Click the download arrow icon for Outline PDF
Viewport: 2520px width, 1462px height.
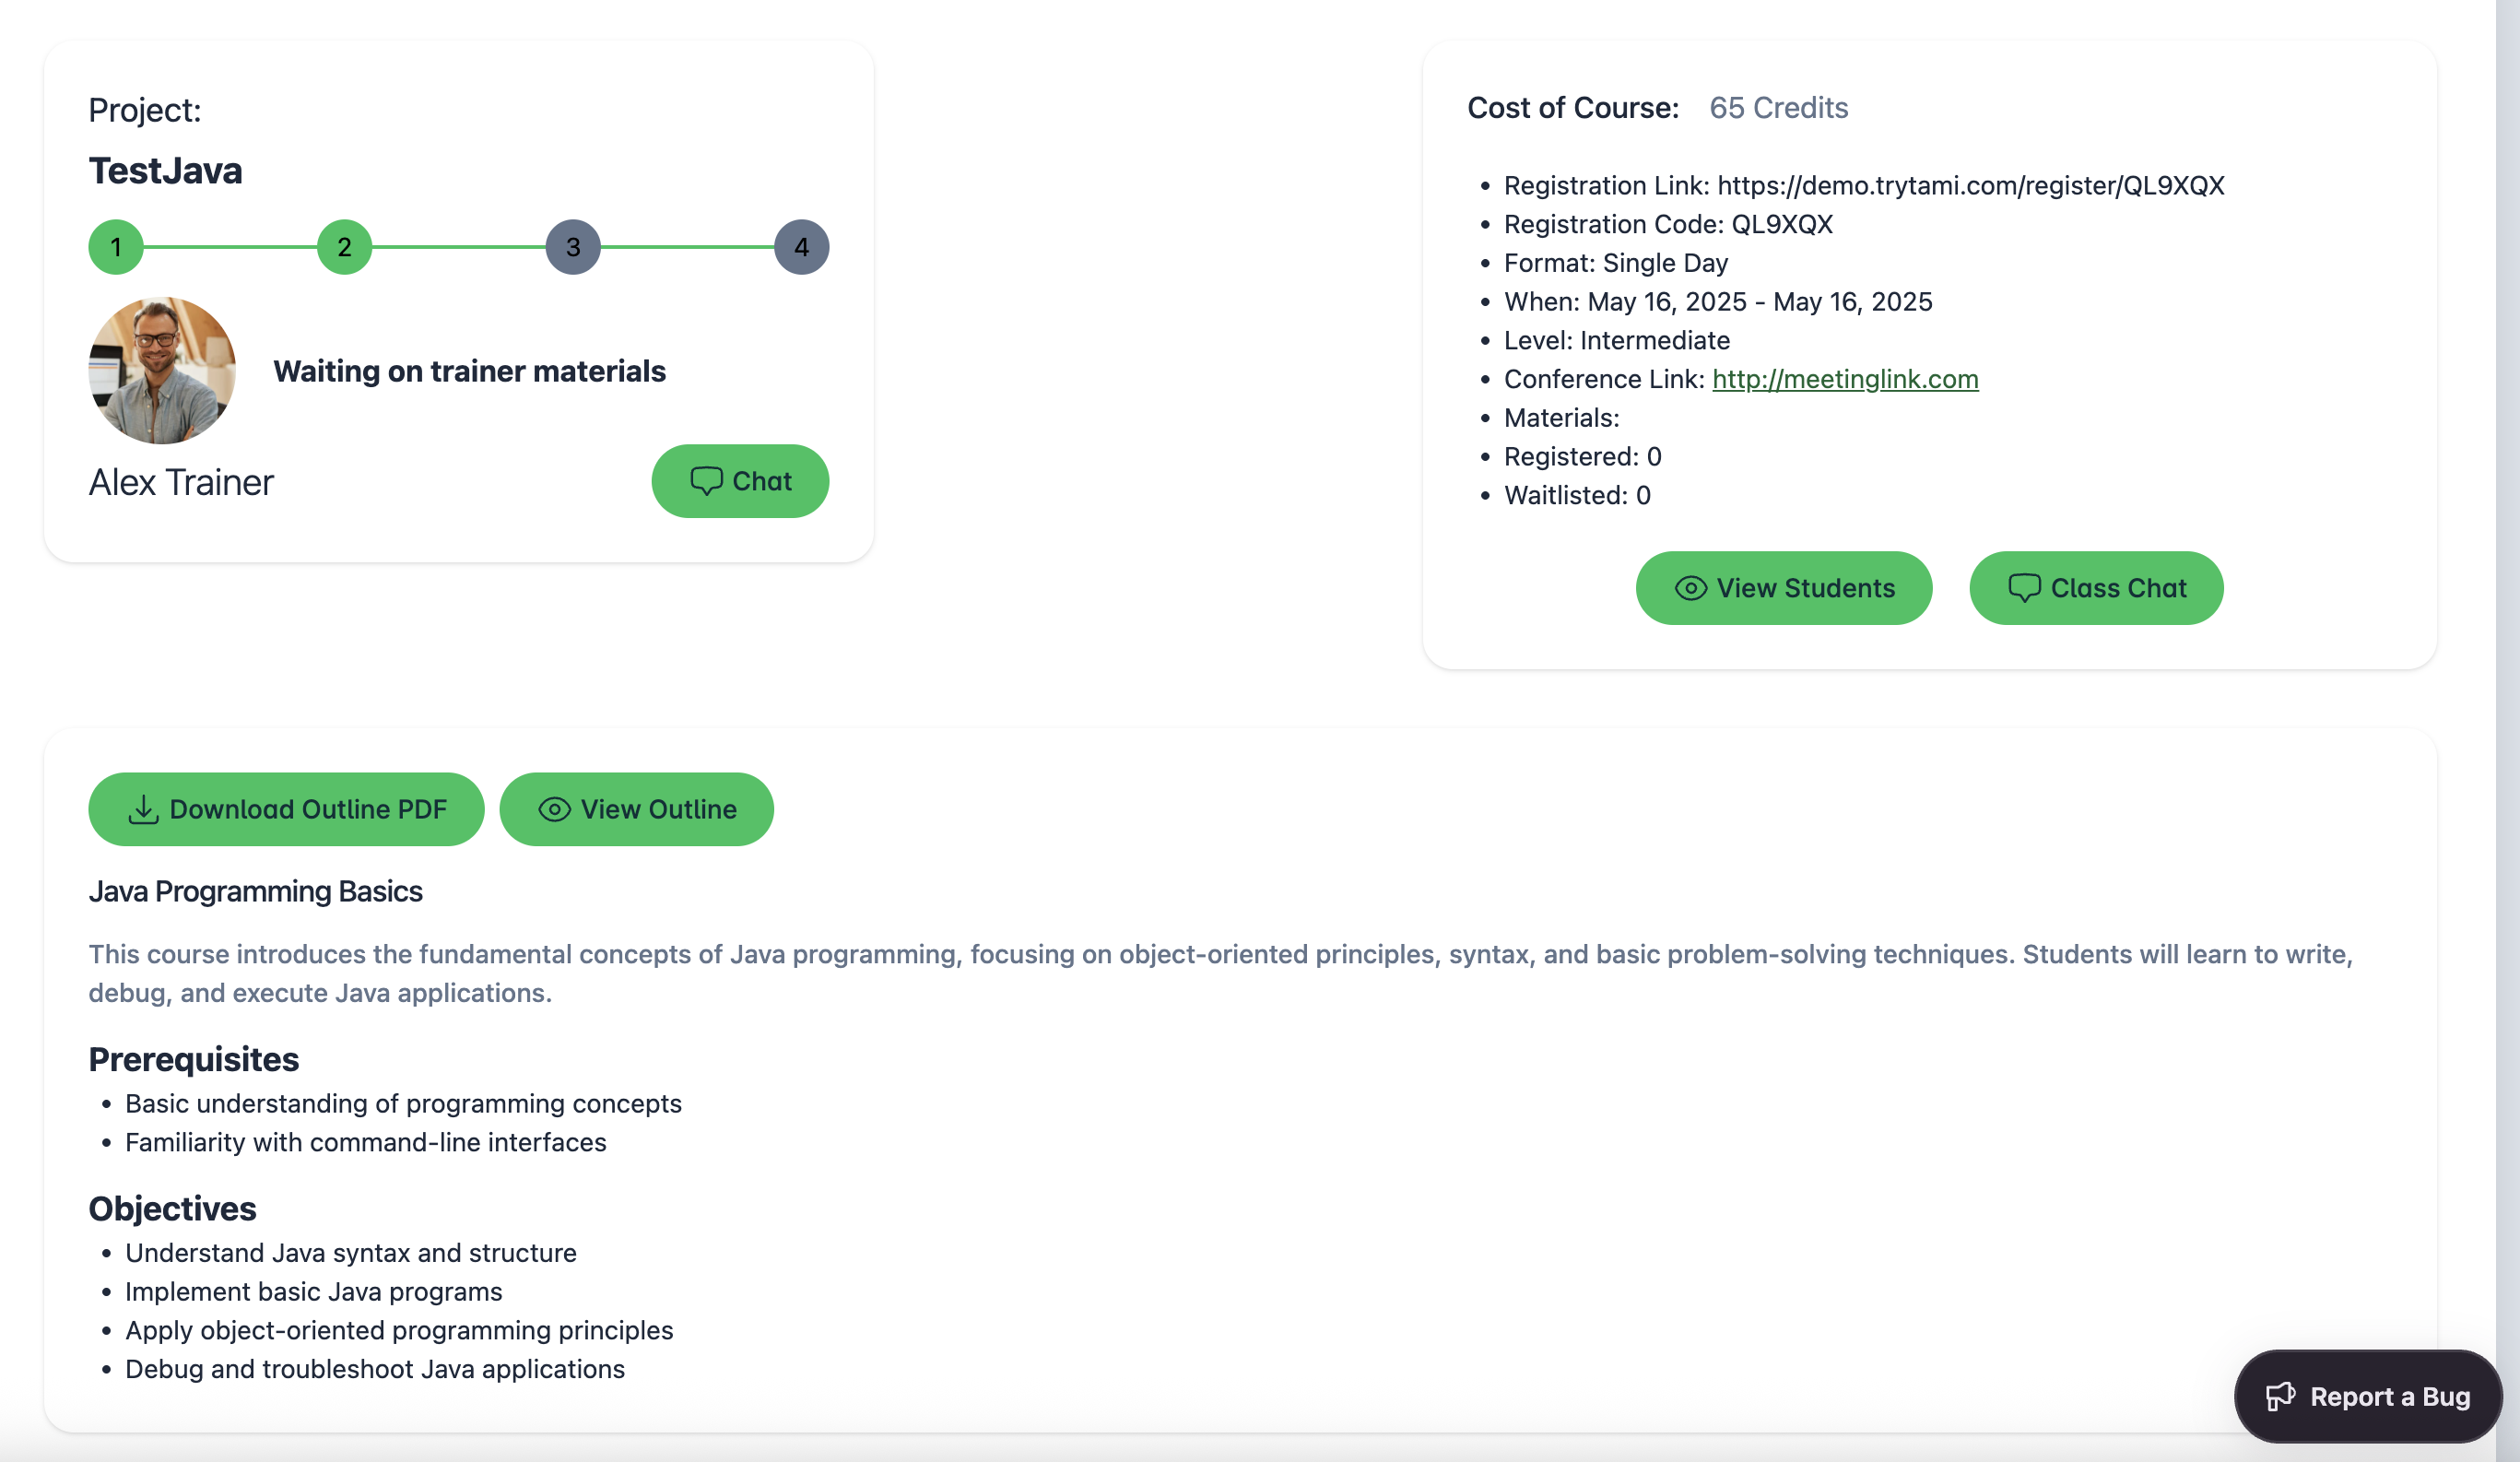[143, 809]
